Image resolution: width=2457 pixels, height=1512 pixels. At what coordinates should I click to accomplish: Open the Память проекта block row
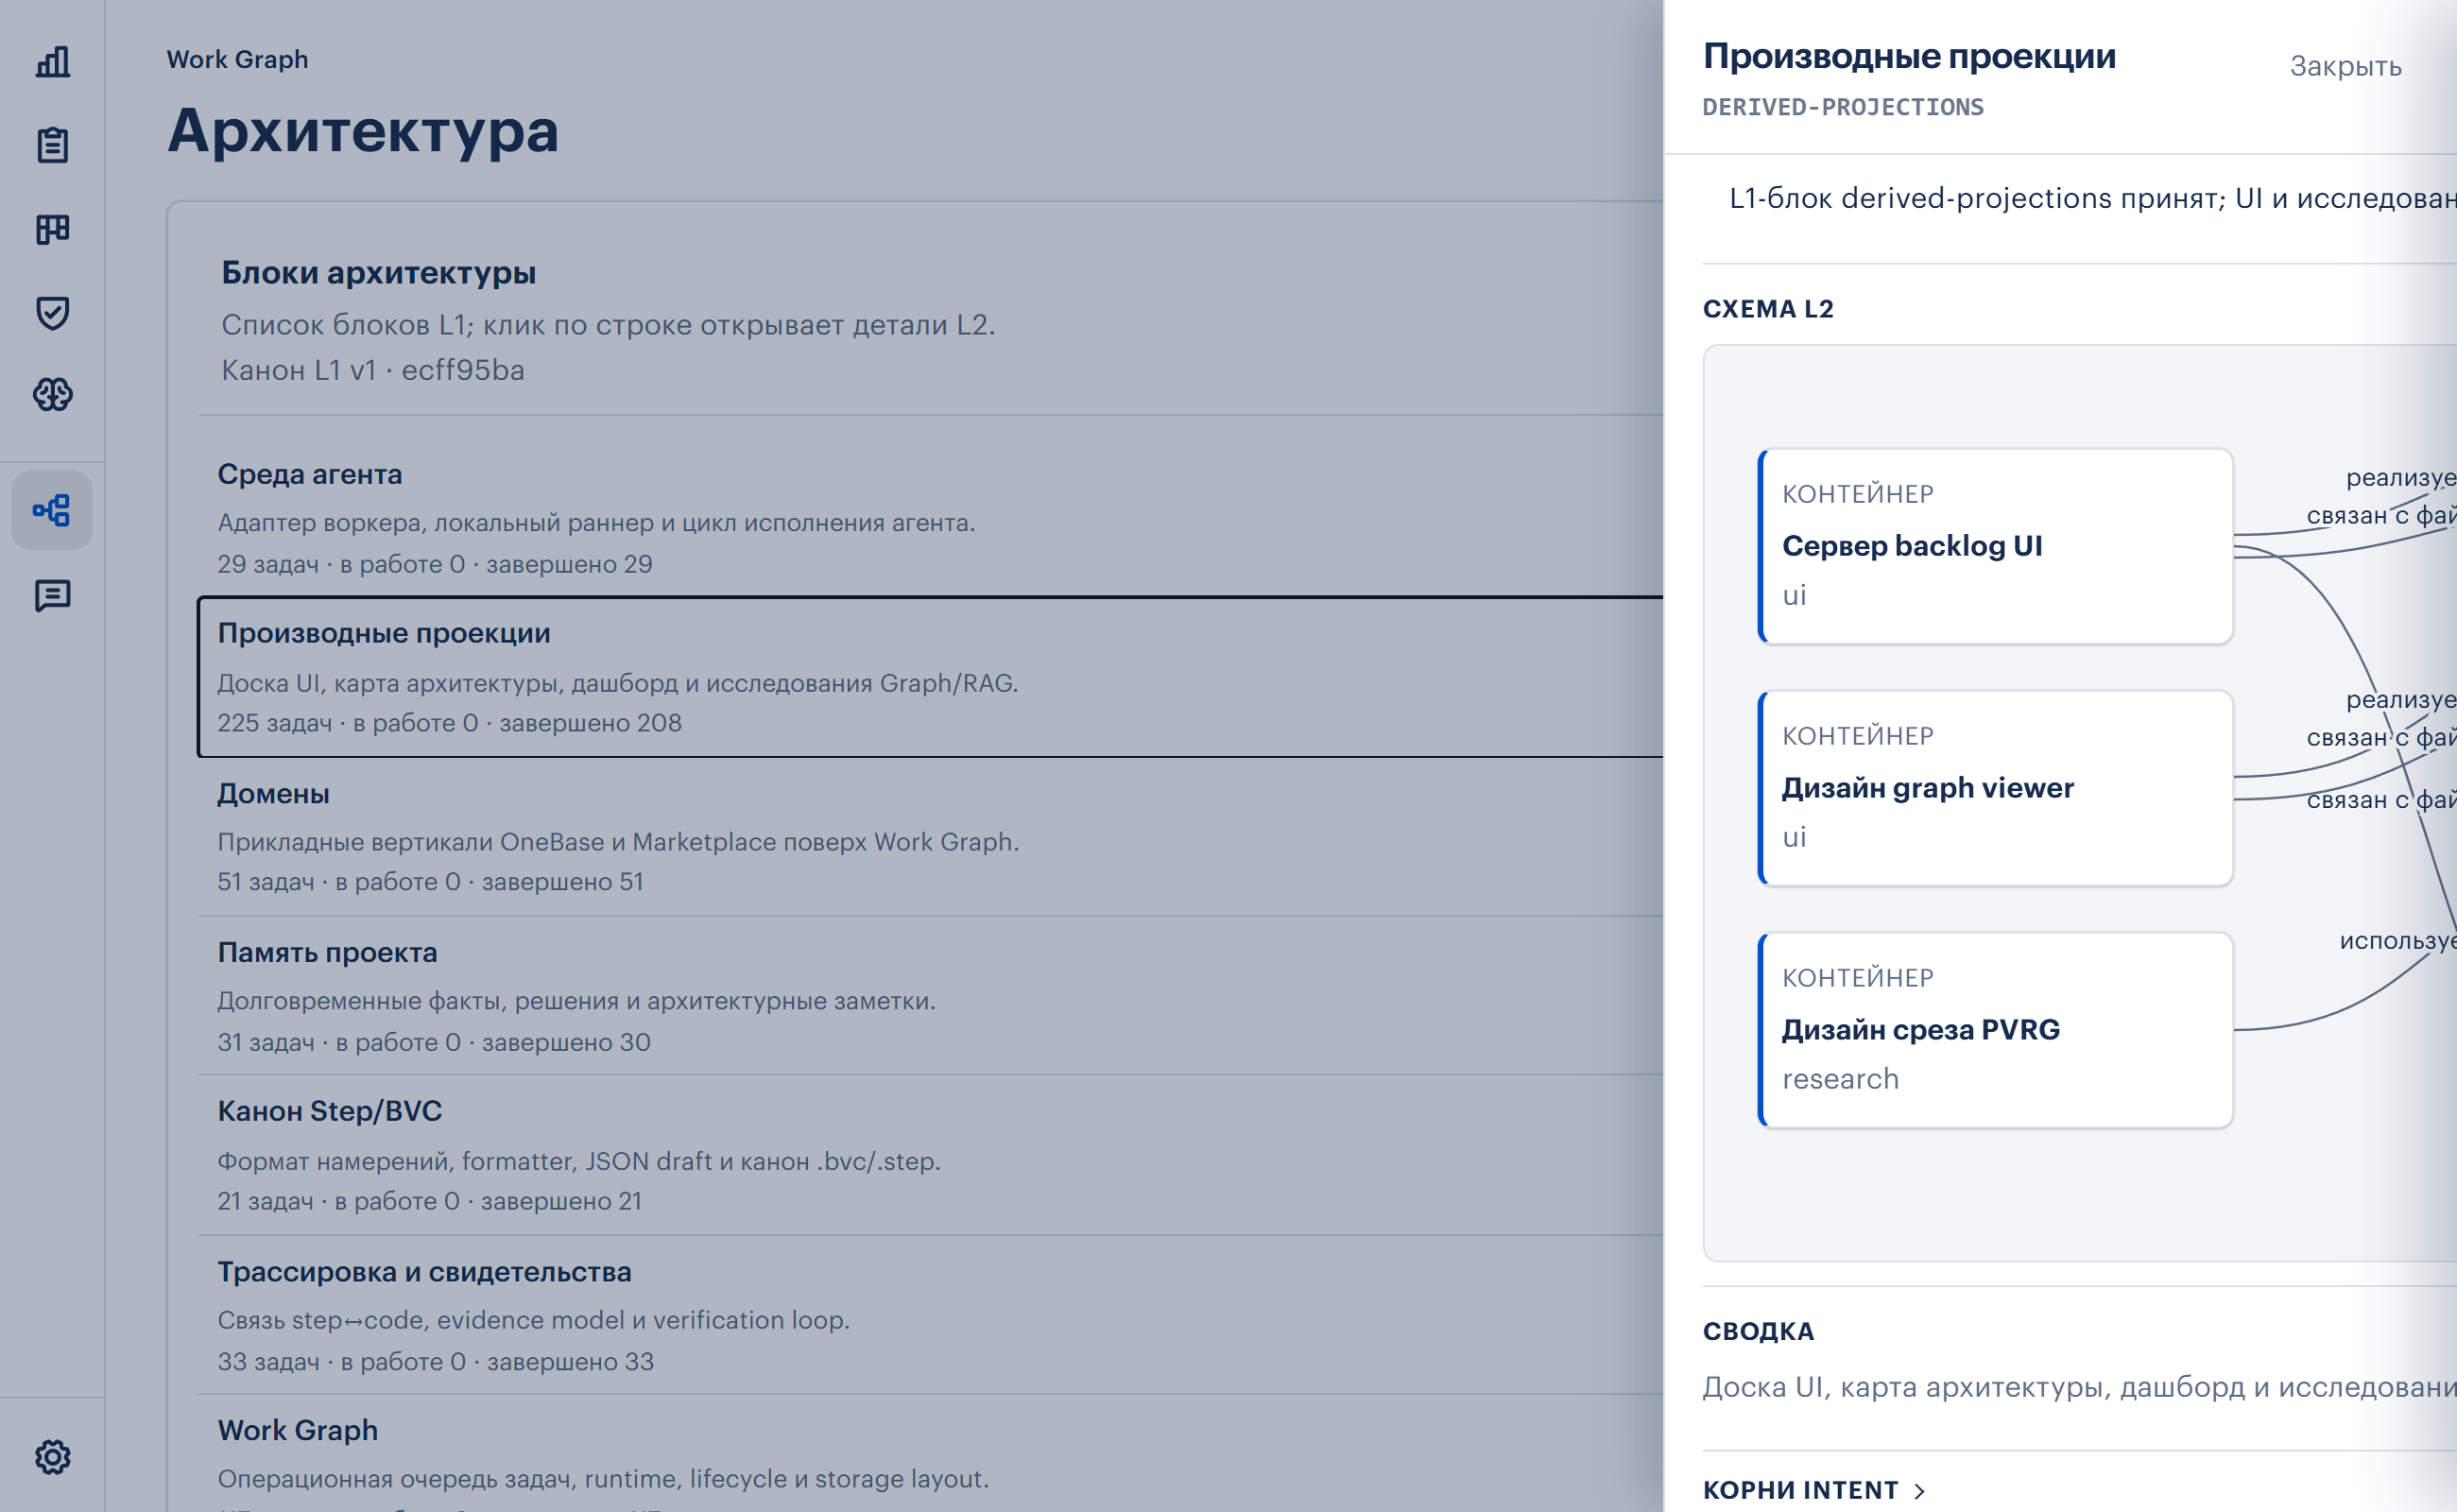click(x=930, y=996)
